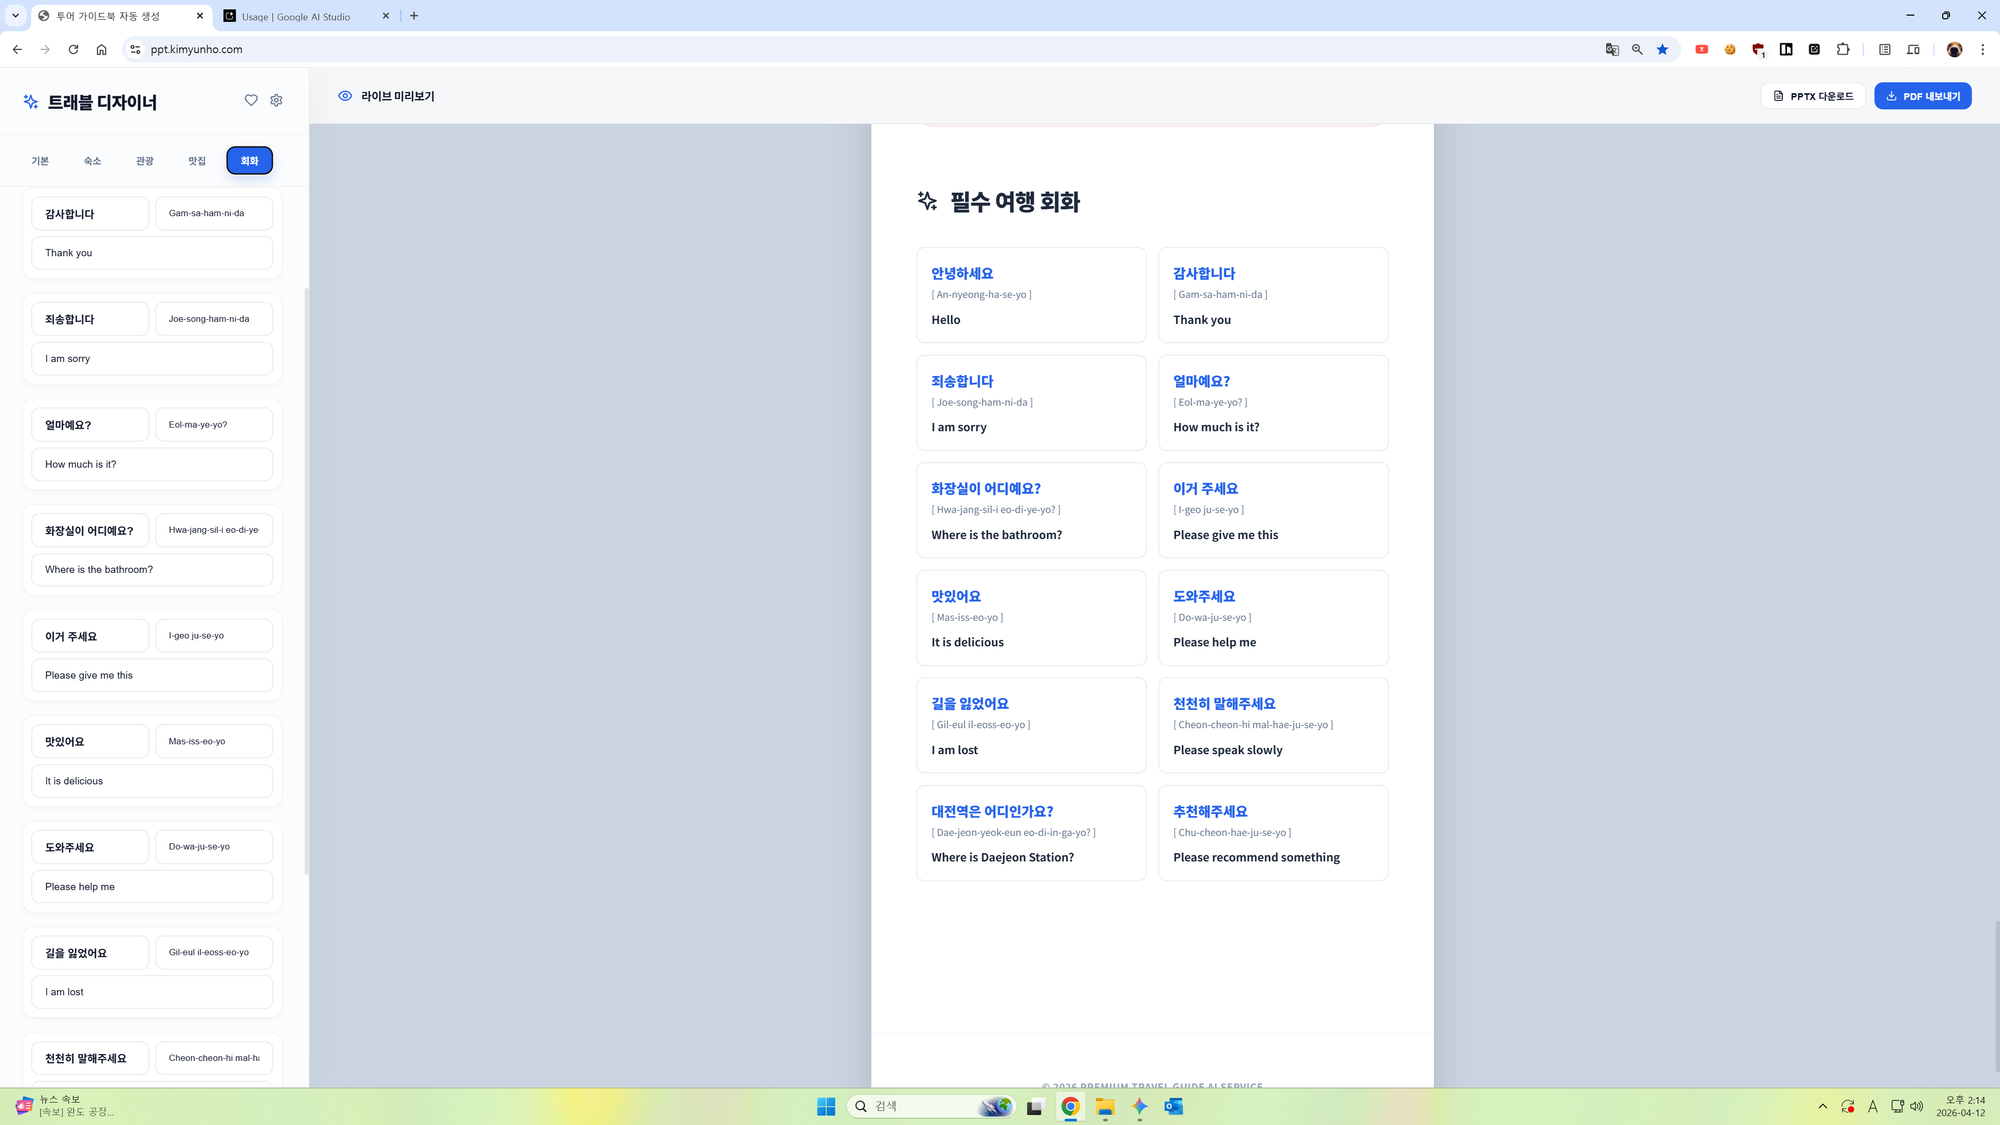
Task: Click the 'I am sorry' translation field
Action: (152, 359)
